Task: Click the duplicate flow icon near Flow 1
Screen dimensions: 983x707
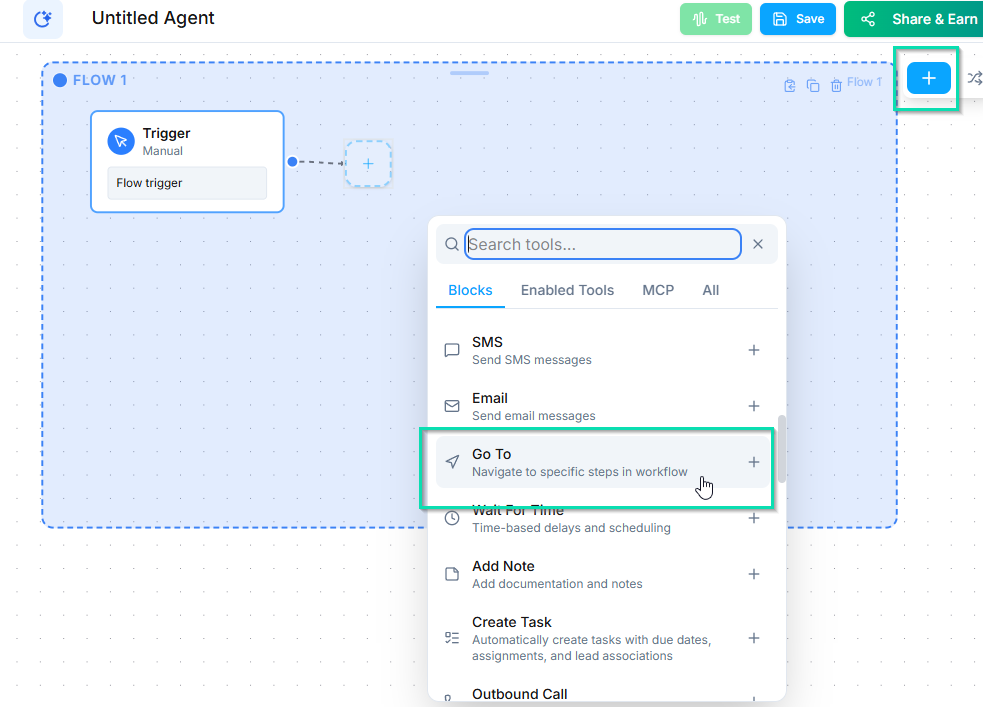Action: [813, 85]
